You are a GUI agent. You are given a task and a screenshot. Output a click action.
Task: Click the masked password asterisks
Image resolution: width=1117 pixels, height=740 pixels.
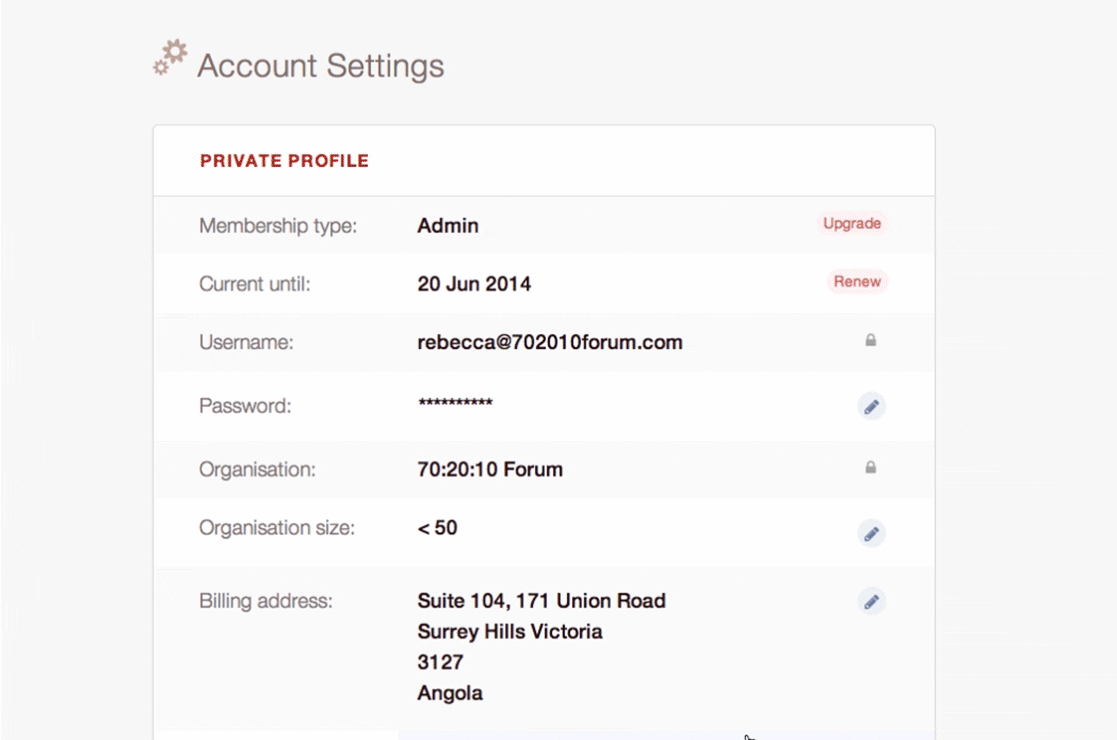(x=455, y=404)
